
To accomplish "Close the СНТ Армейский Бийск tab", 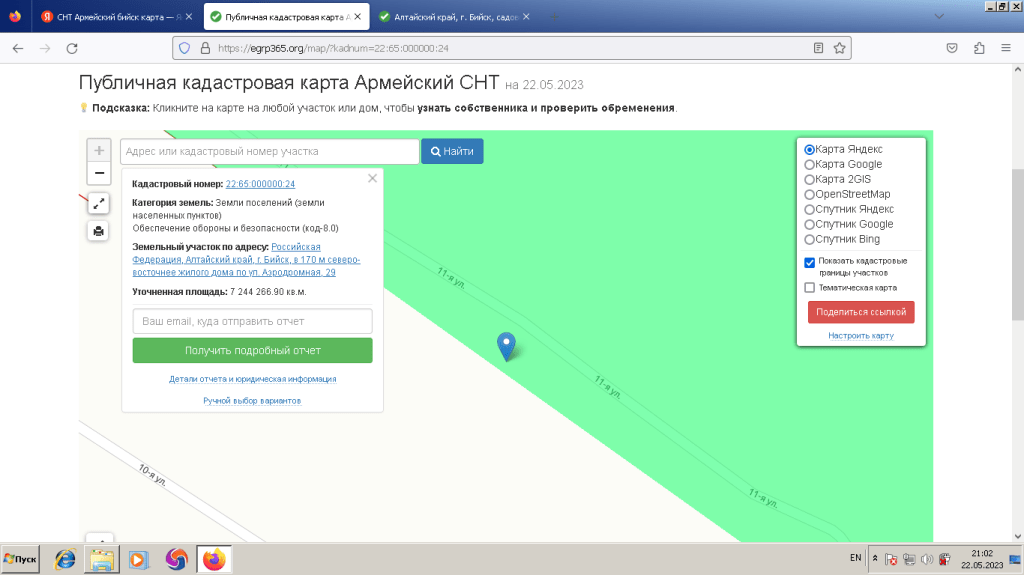I will click(189, 17).
